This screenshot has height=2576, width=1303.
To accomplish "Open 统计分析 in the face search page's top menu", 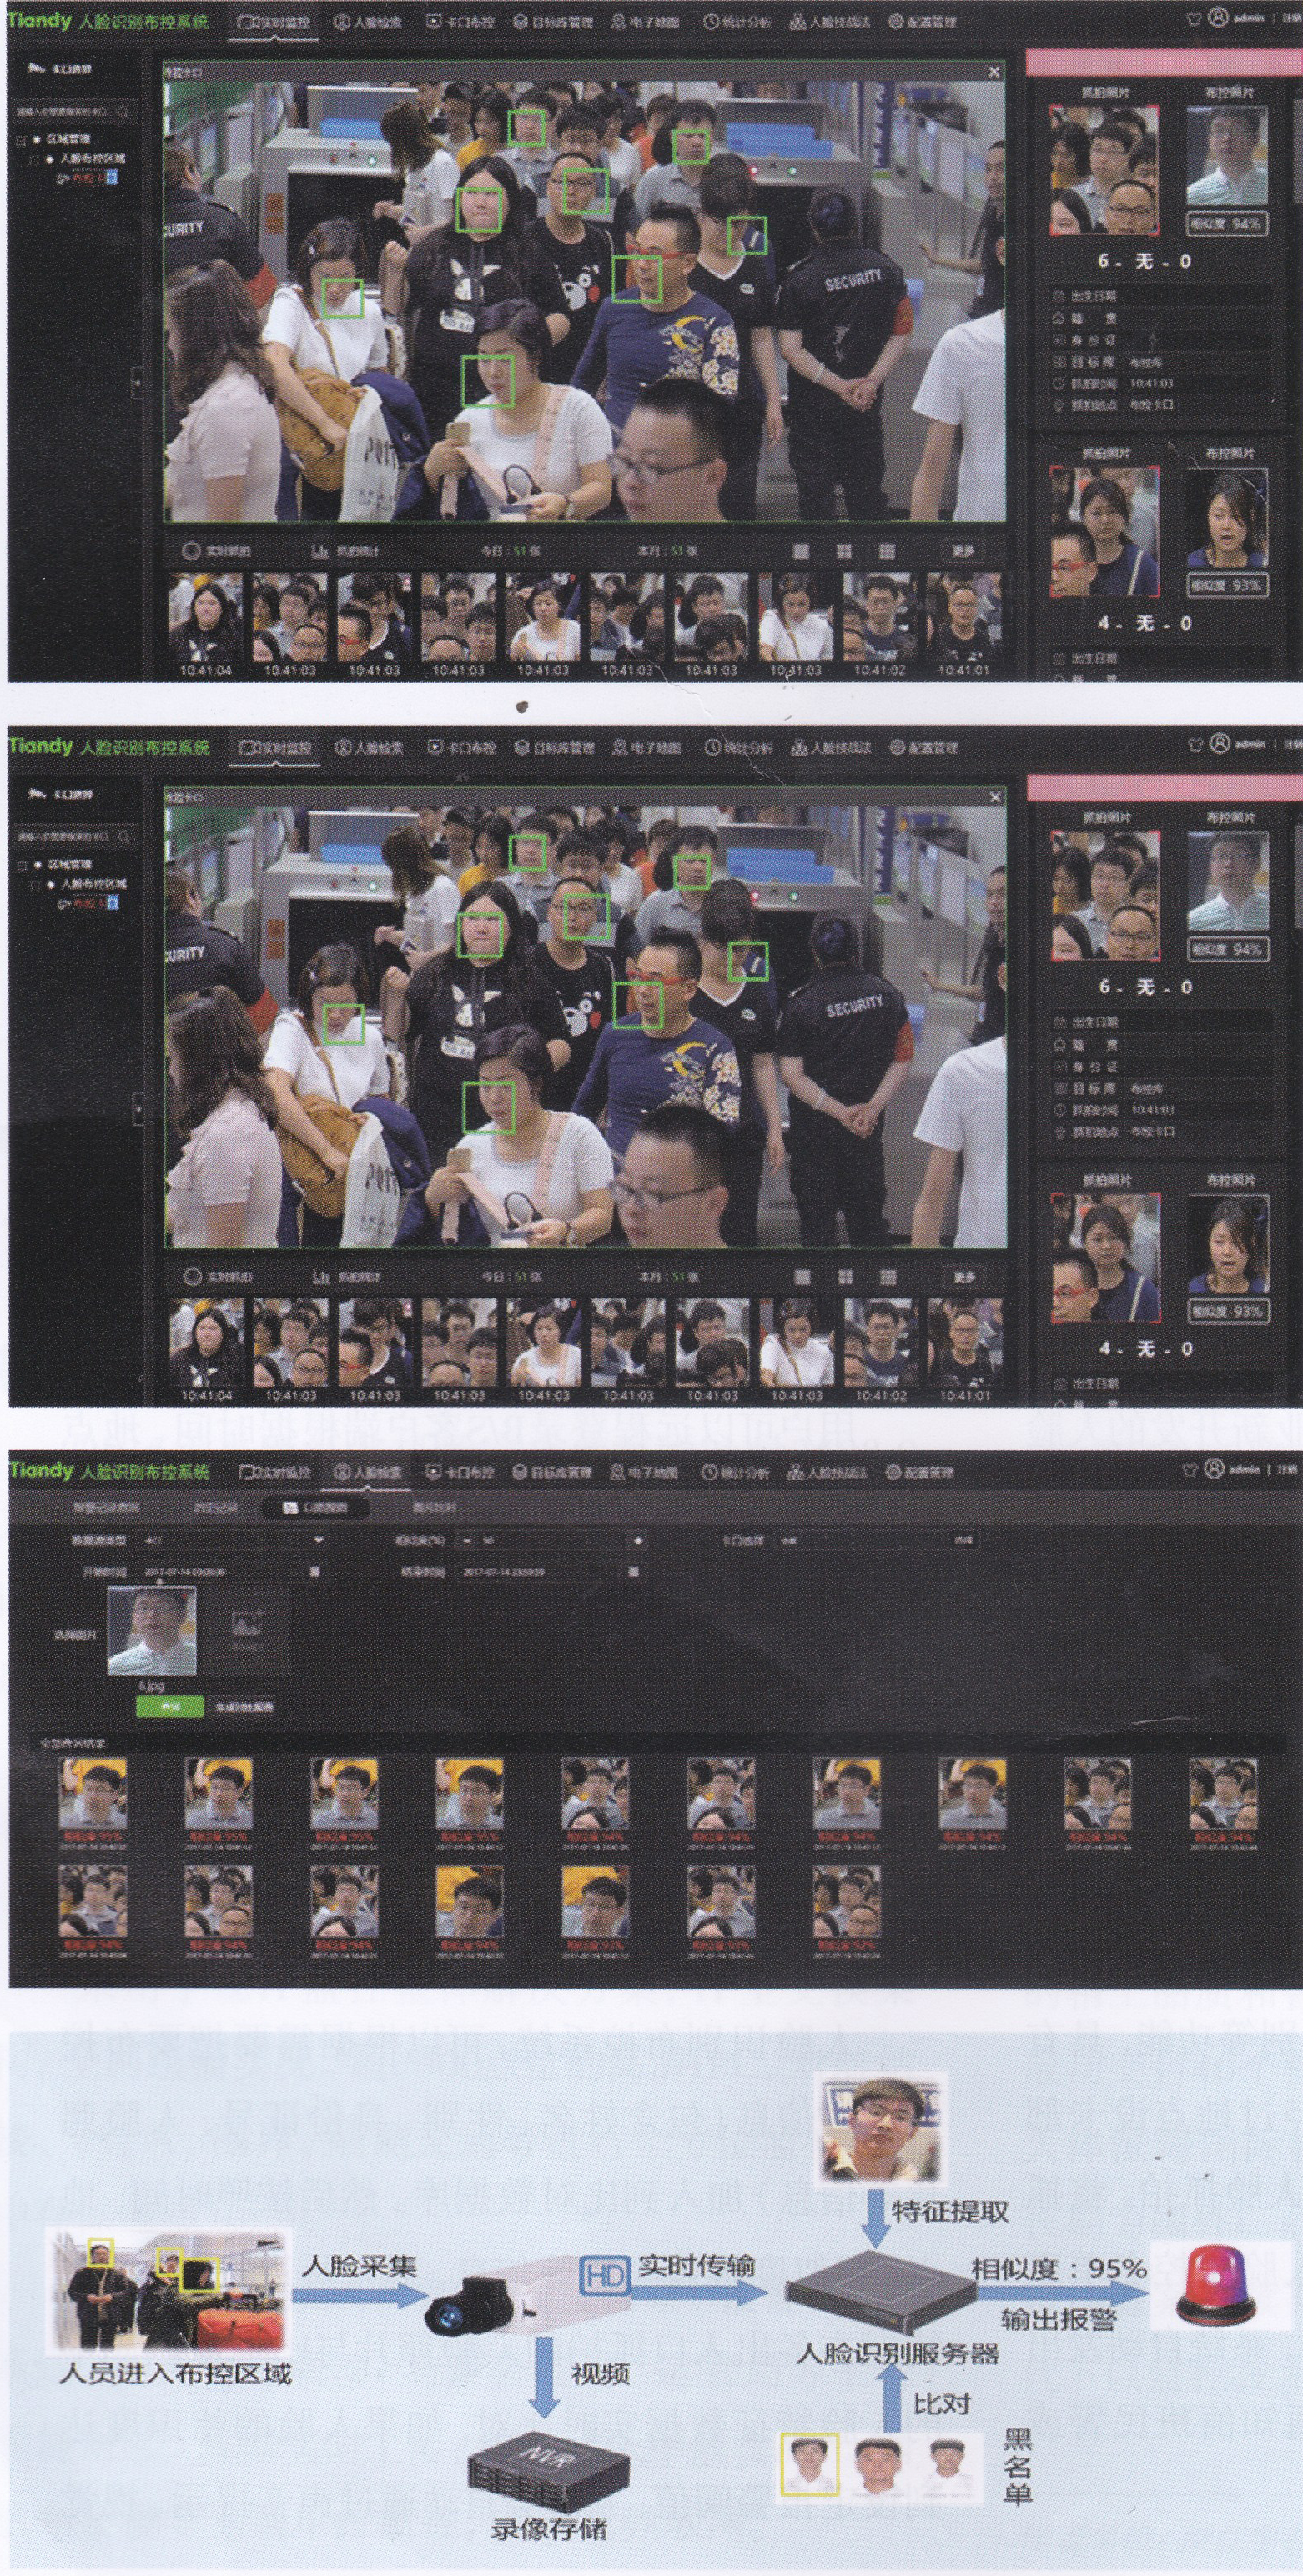I will click(736, 1472).
